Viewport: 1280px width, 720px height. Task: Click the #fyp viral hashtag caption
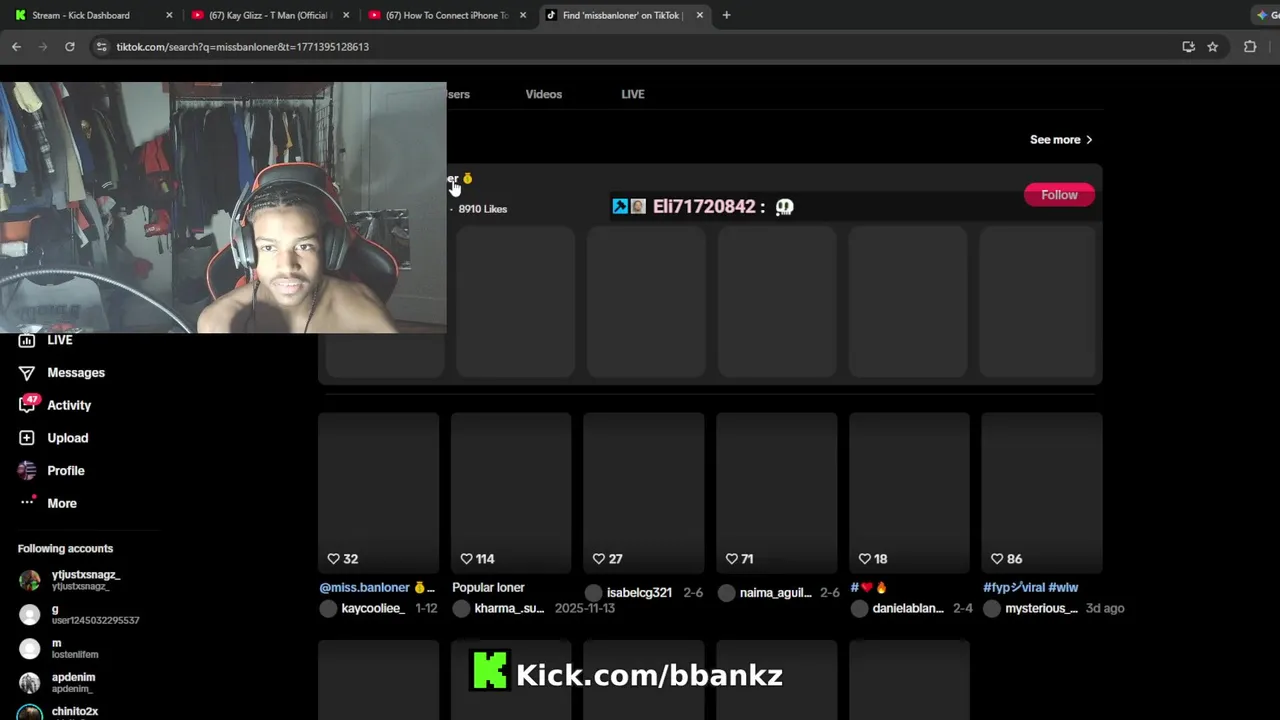(x=1030, y=588)
